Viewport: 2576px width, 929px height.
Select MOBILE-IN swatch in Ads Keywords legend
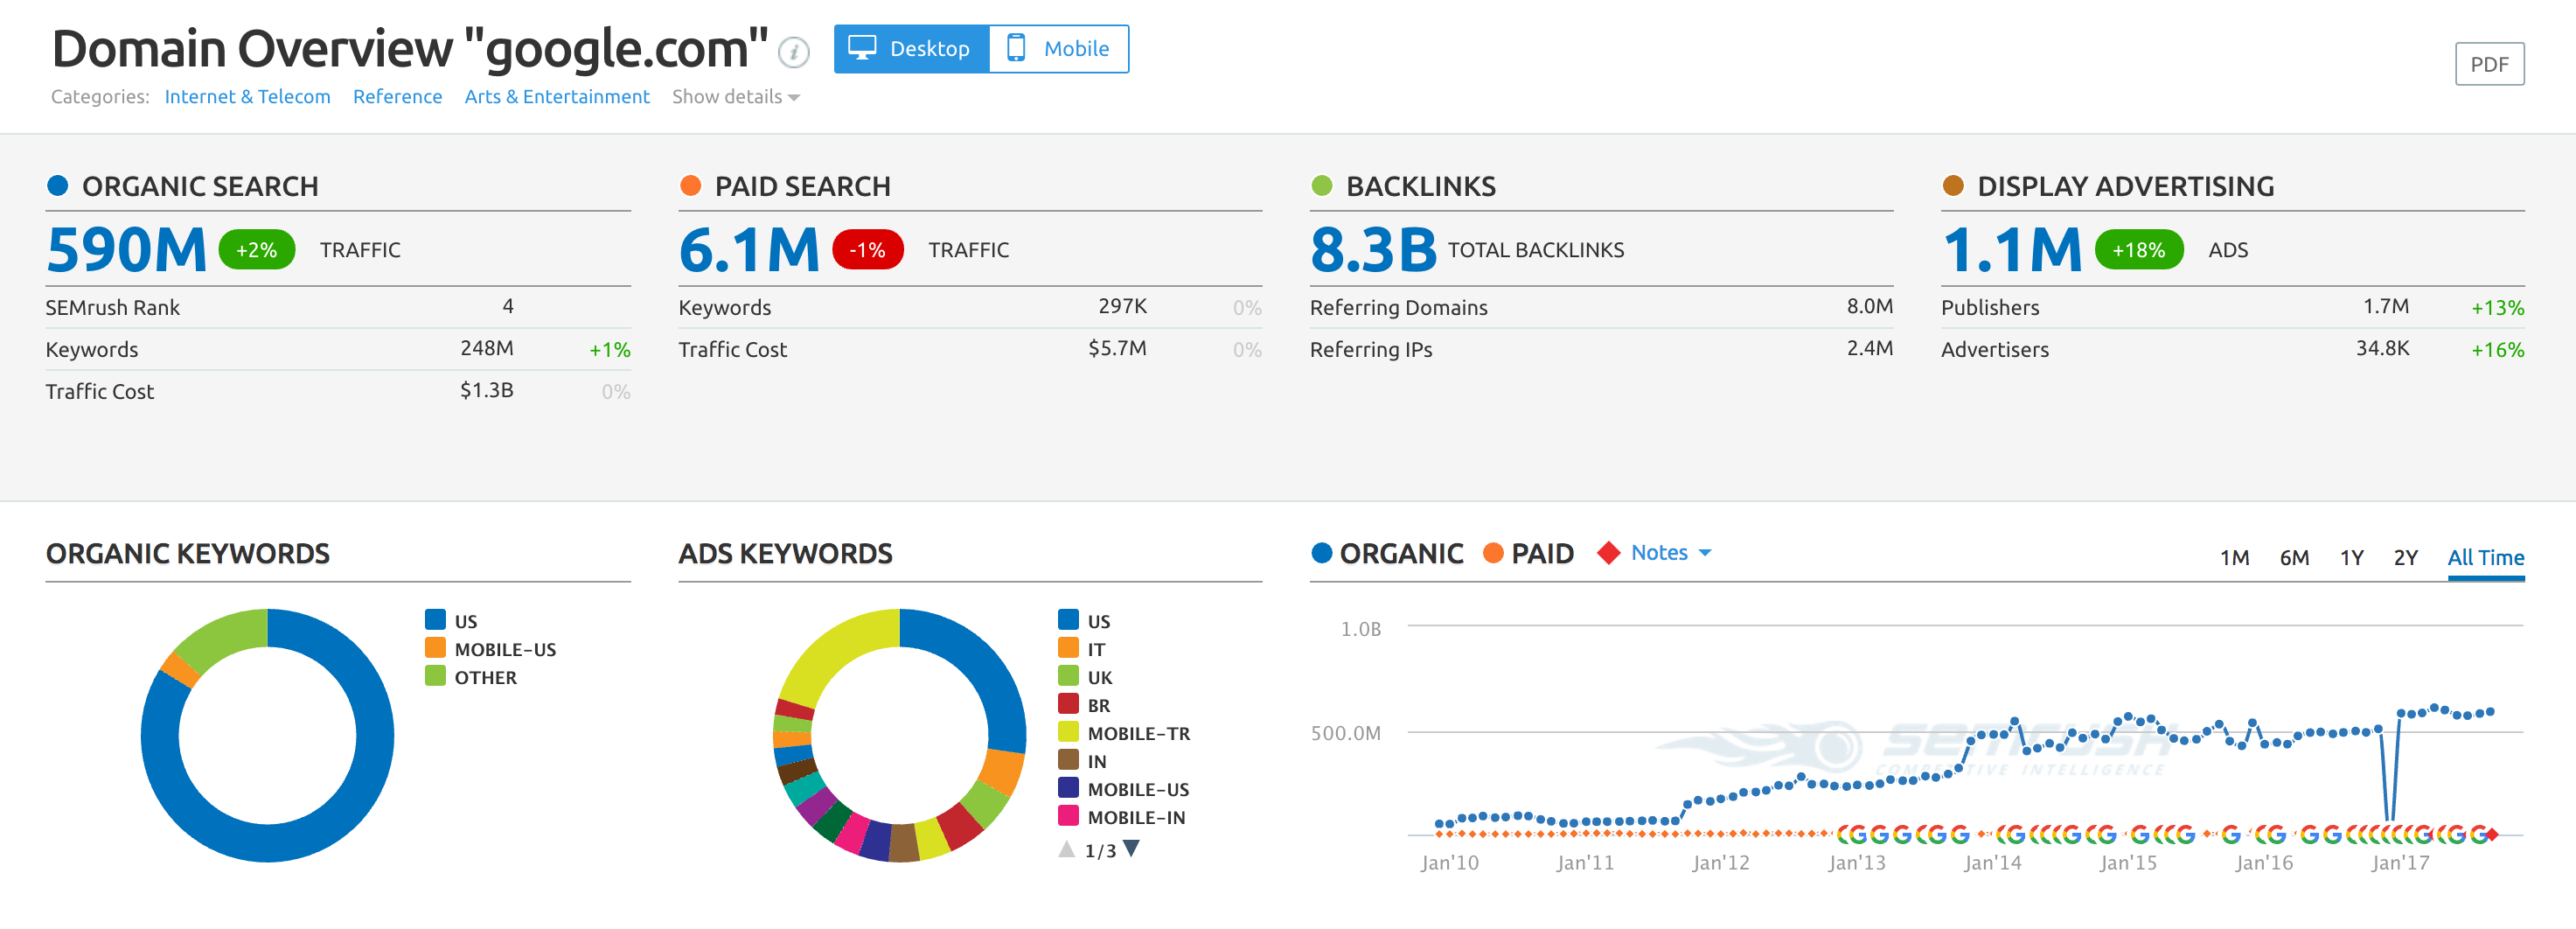coord(1068,815)
